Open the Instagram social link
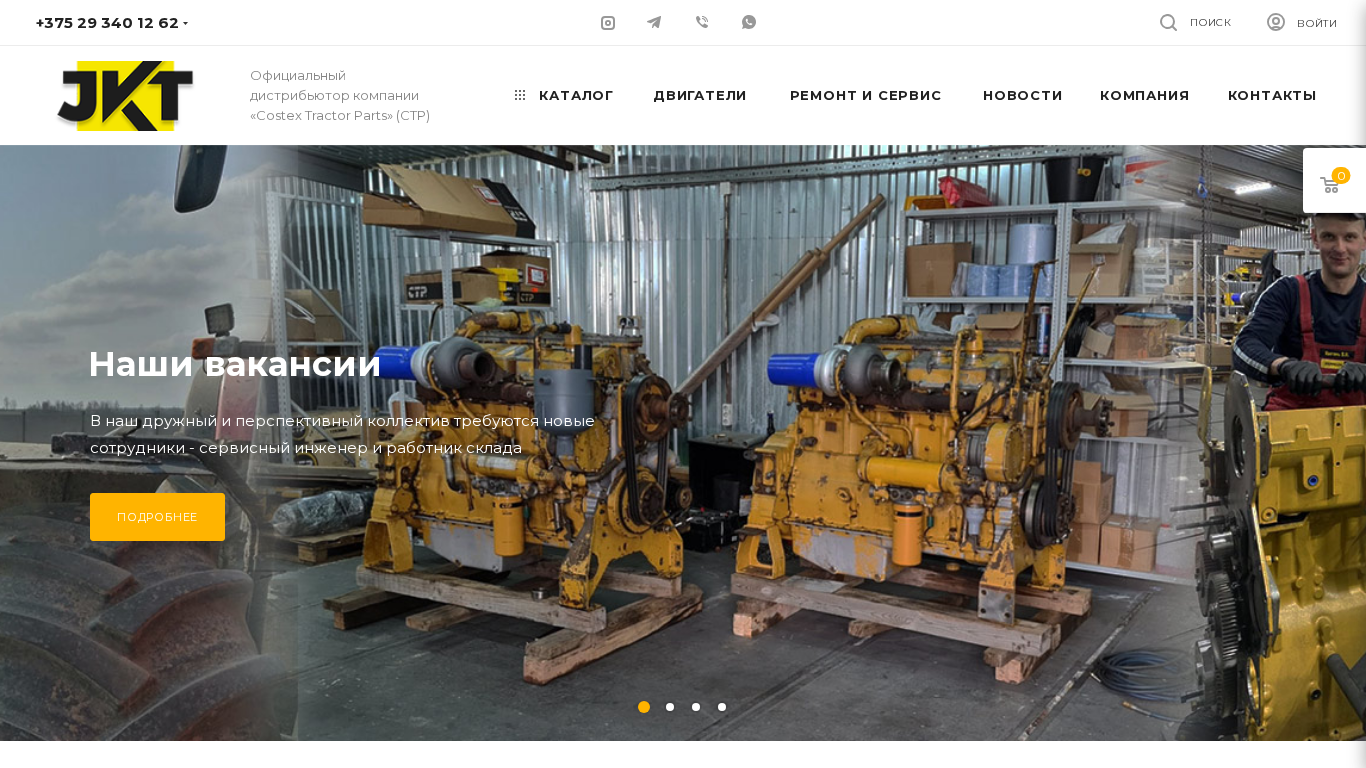1366x768 pixels. pyautogui.click(x=608, y=23)
